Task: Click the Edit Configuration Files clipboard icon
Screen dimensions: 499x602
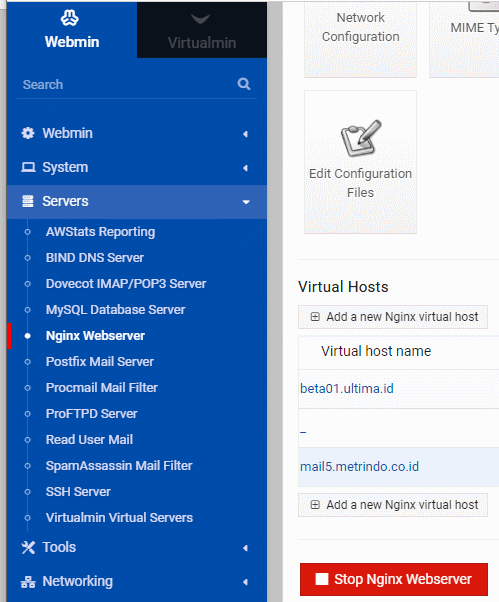Action: click(361, 138)
